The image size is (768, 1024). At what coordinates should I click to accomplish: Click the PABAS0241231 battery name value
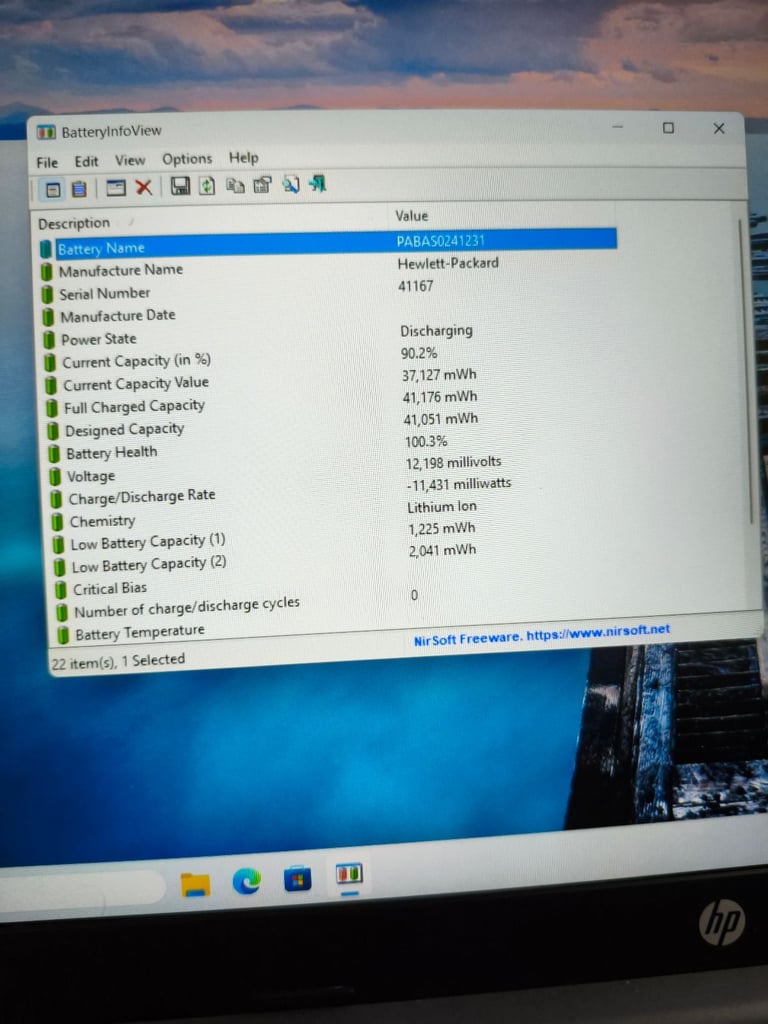click(441, 241)
